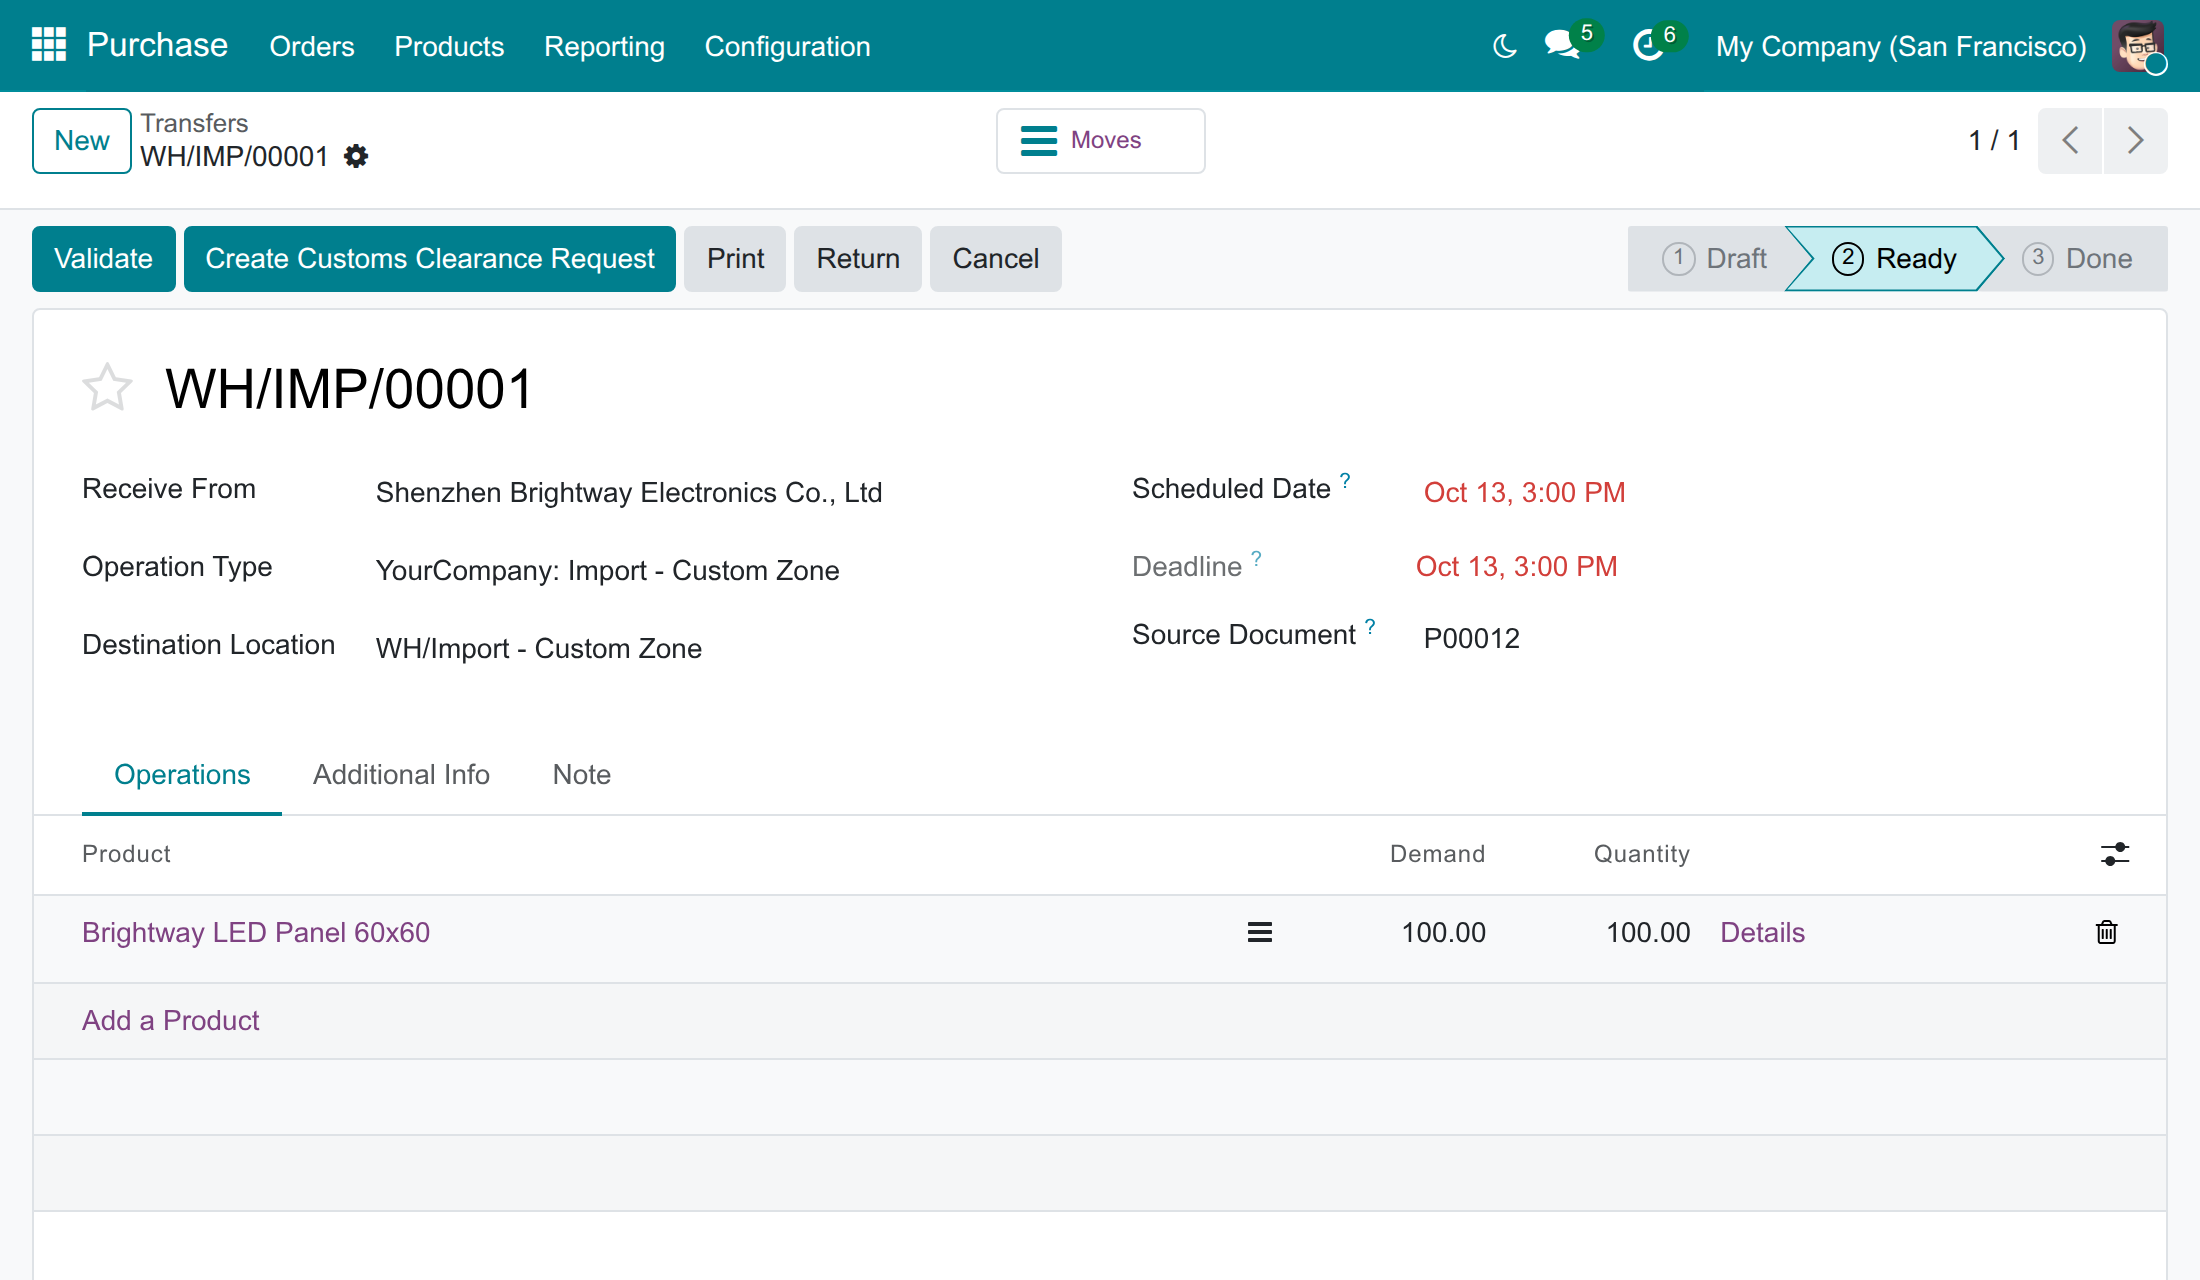
Task: Toggle dark mode moon icon
Action: point(1504,46)
